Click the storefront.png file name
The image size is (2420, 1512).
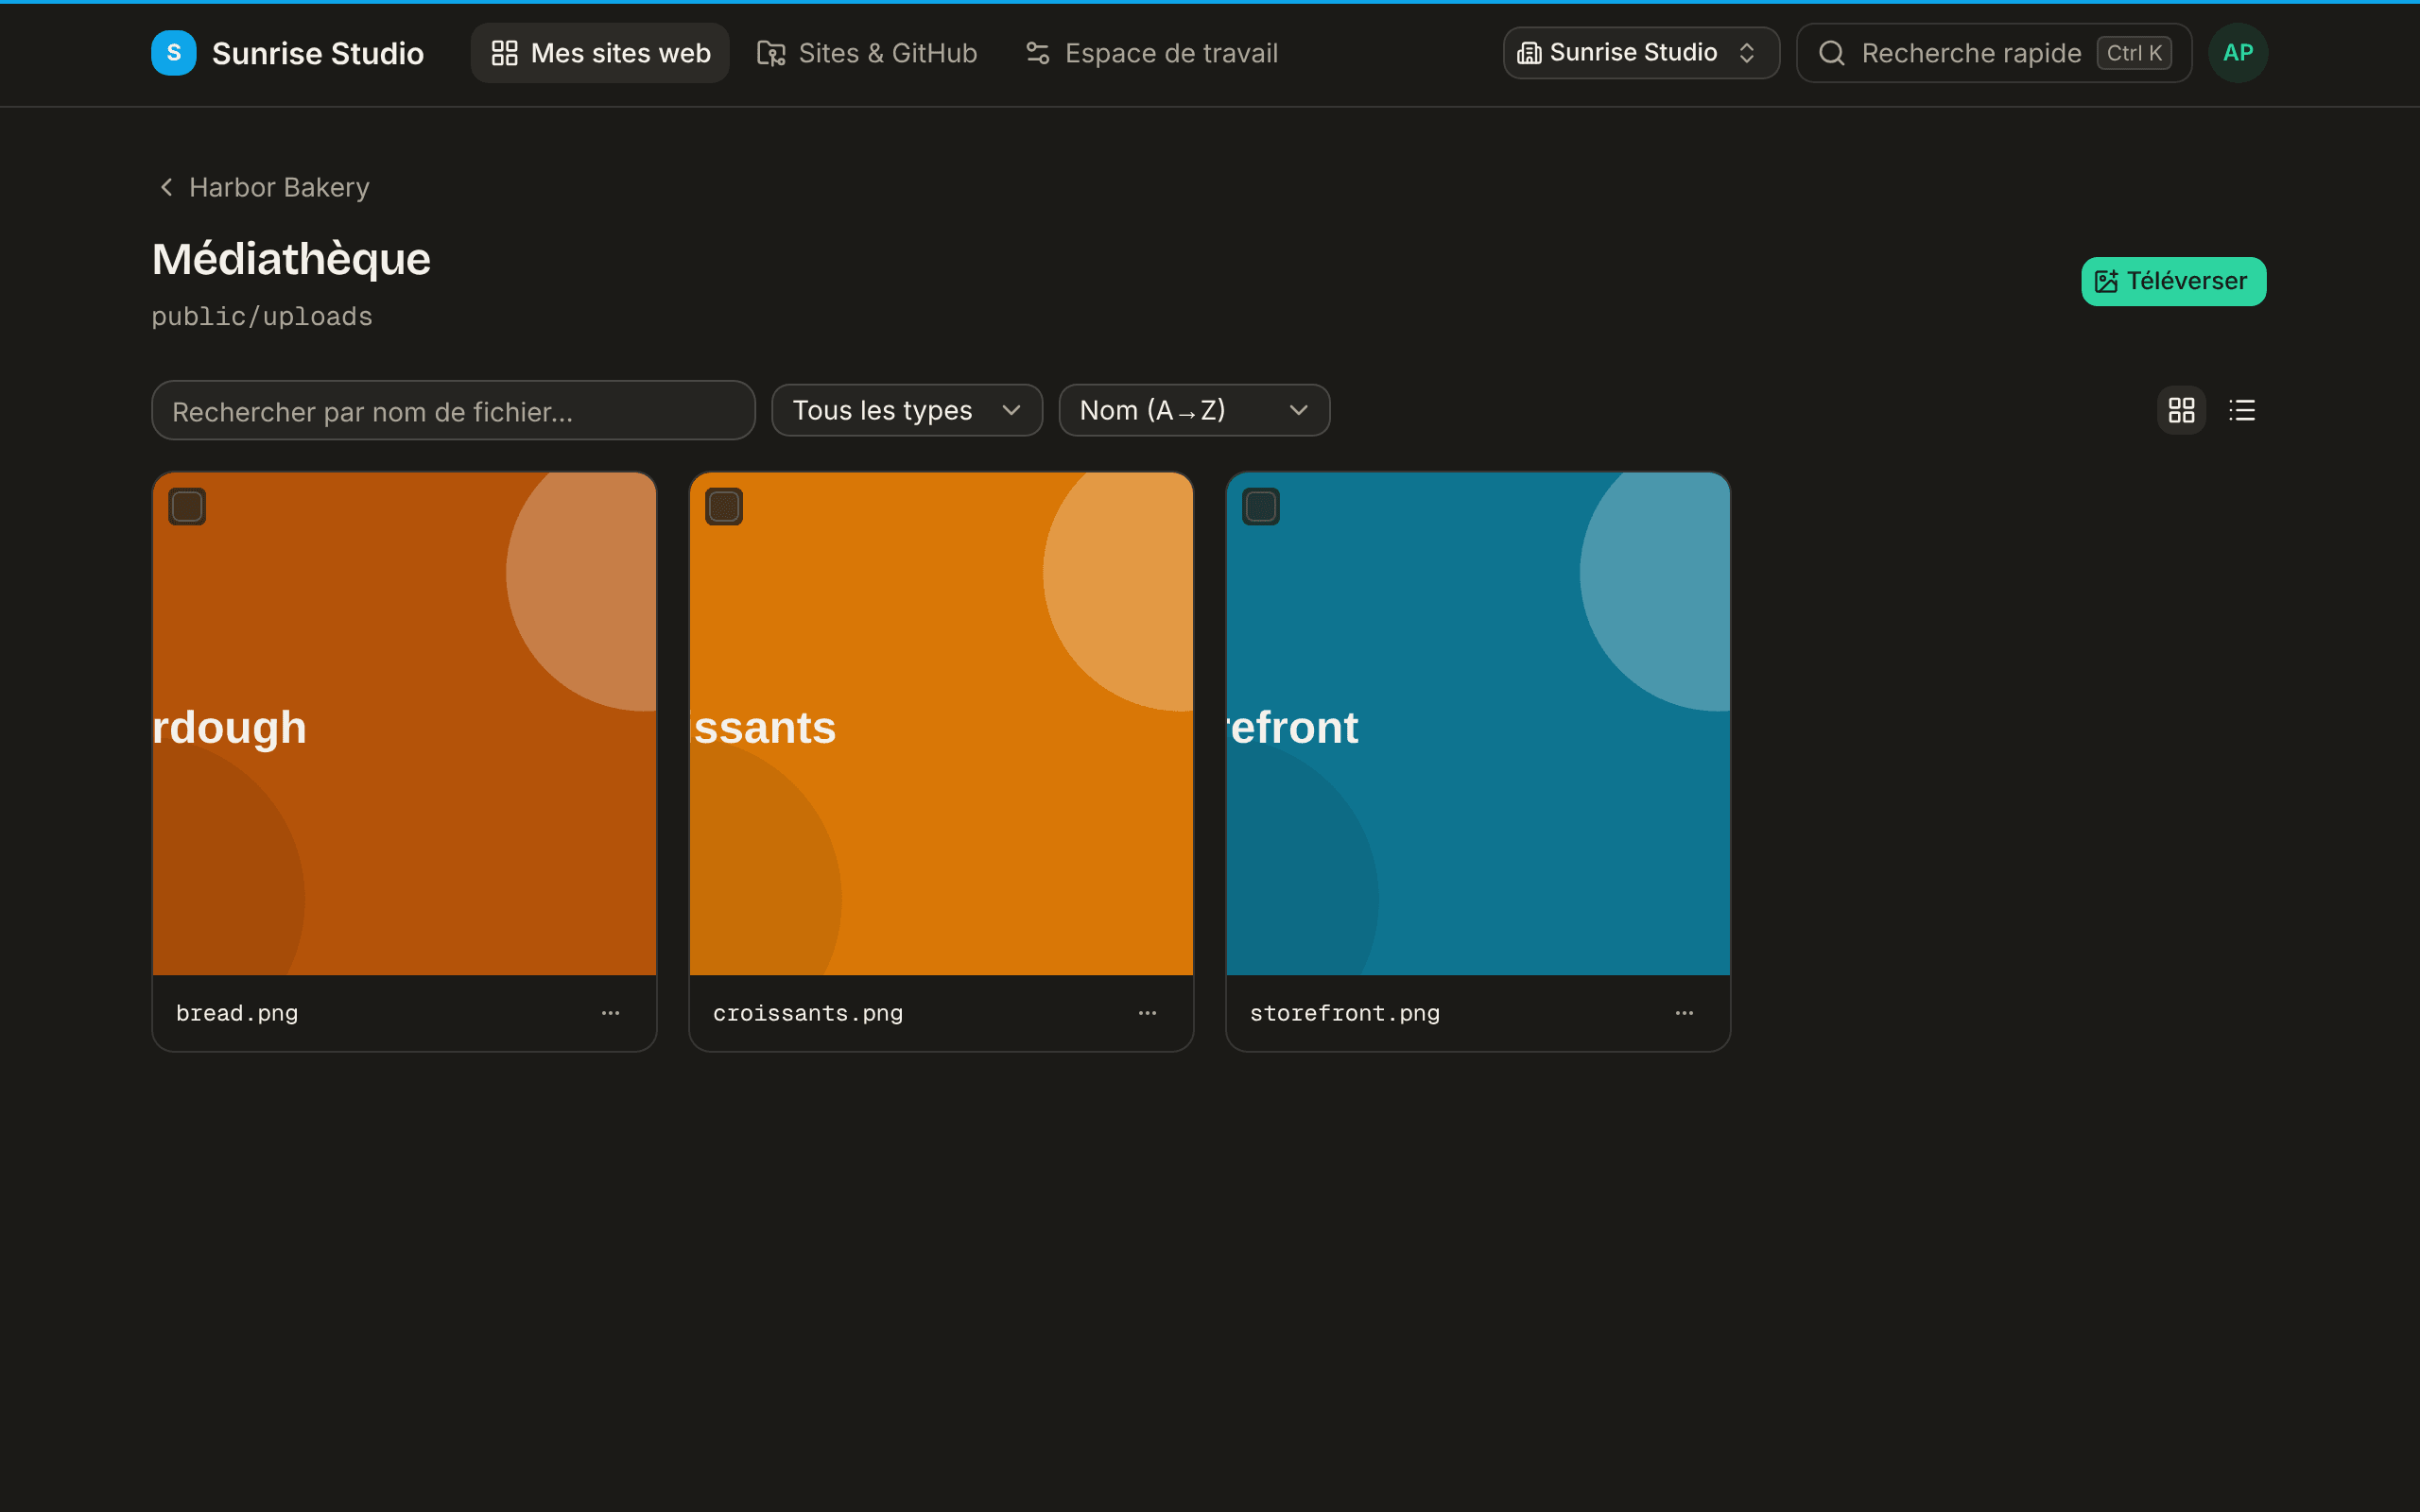tap(1345, 1013)
